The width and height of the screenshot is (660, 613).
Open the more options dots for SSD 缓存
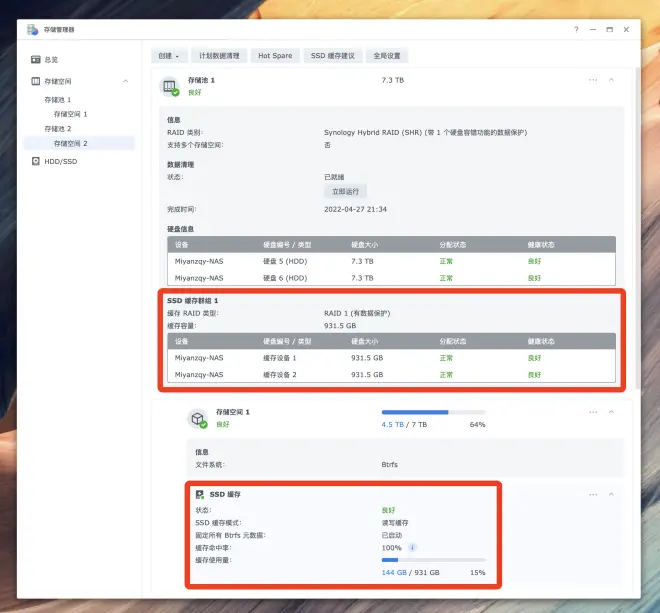593,494
